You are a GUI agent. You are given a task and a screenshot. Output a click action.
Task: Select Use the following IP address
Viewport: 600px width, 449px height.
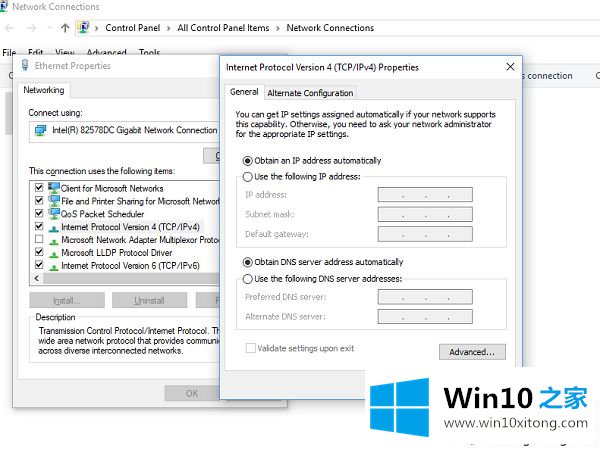tap(247, 177)
